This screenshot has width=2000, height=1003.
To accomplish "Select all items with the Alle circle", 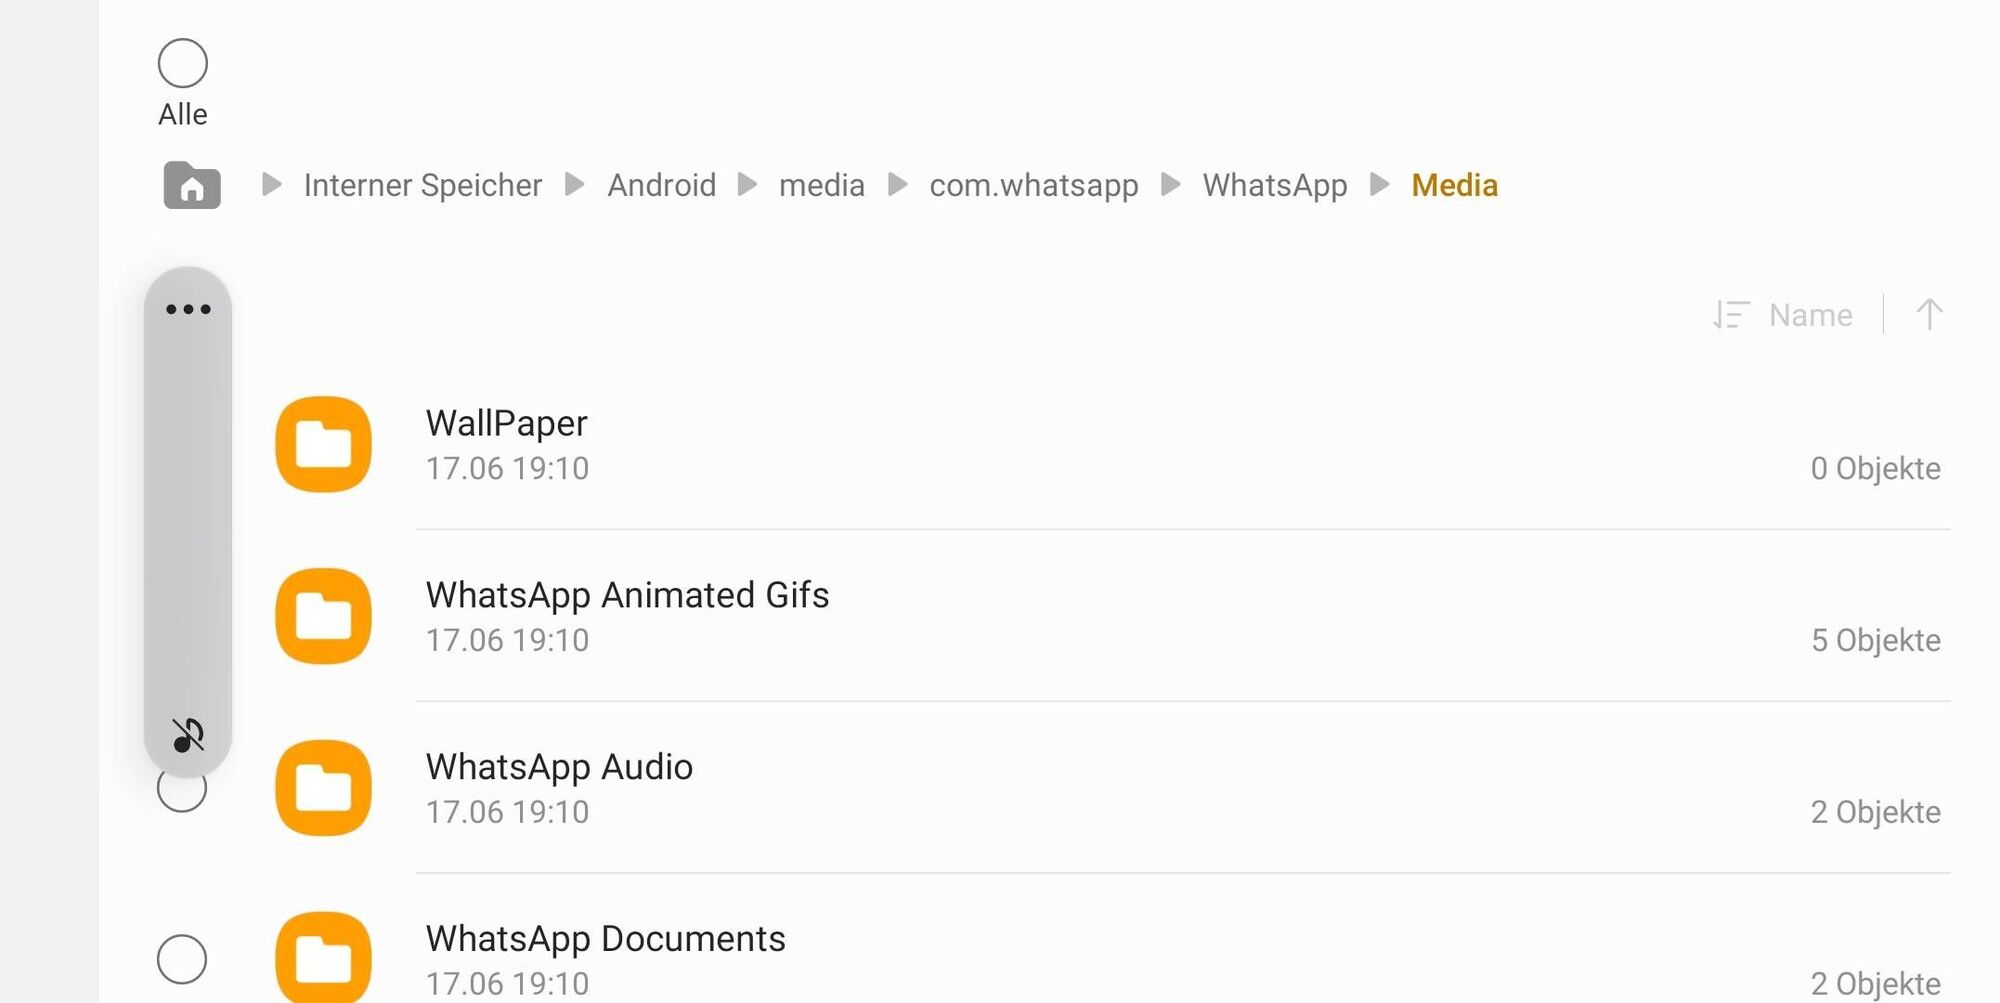I will point(183,64).
